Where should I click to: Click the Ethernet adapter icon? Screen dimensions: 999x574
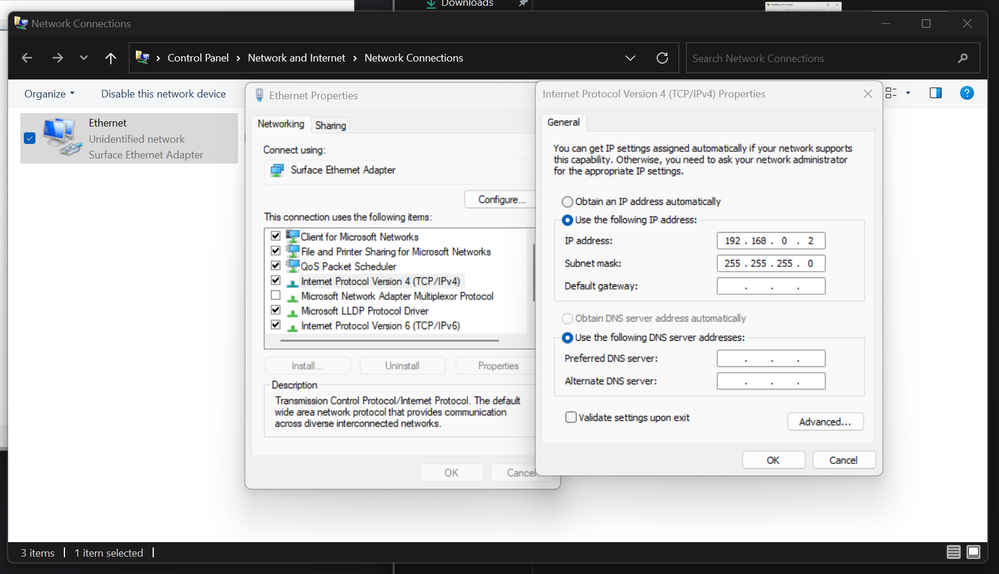tap(62, 138)
